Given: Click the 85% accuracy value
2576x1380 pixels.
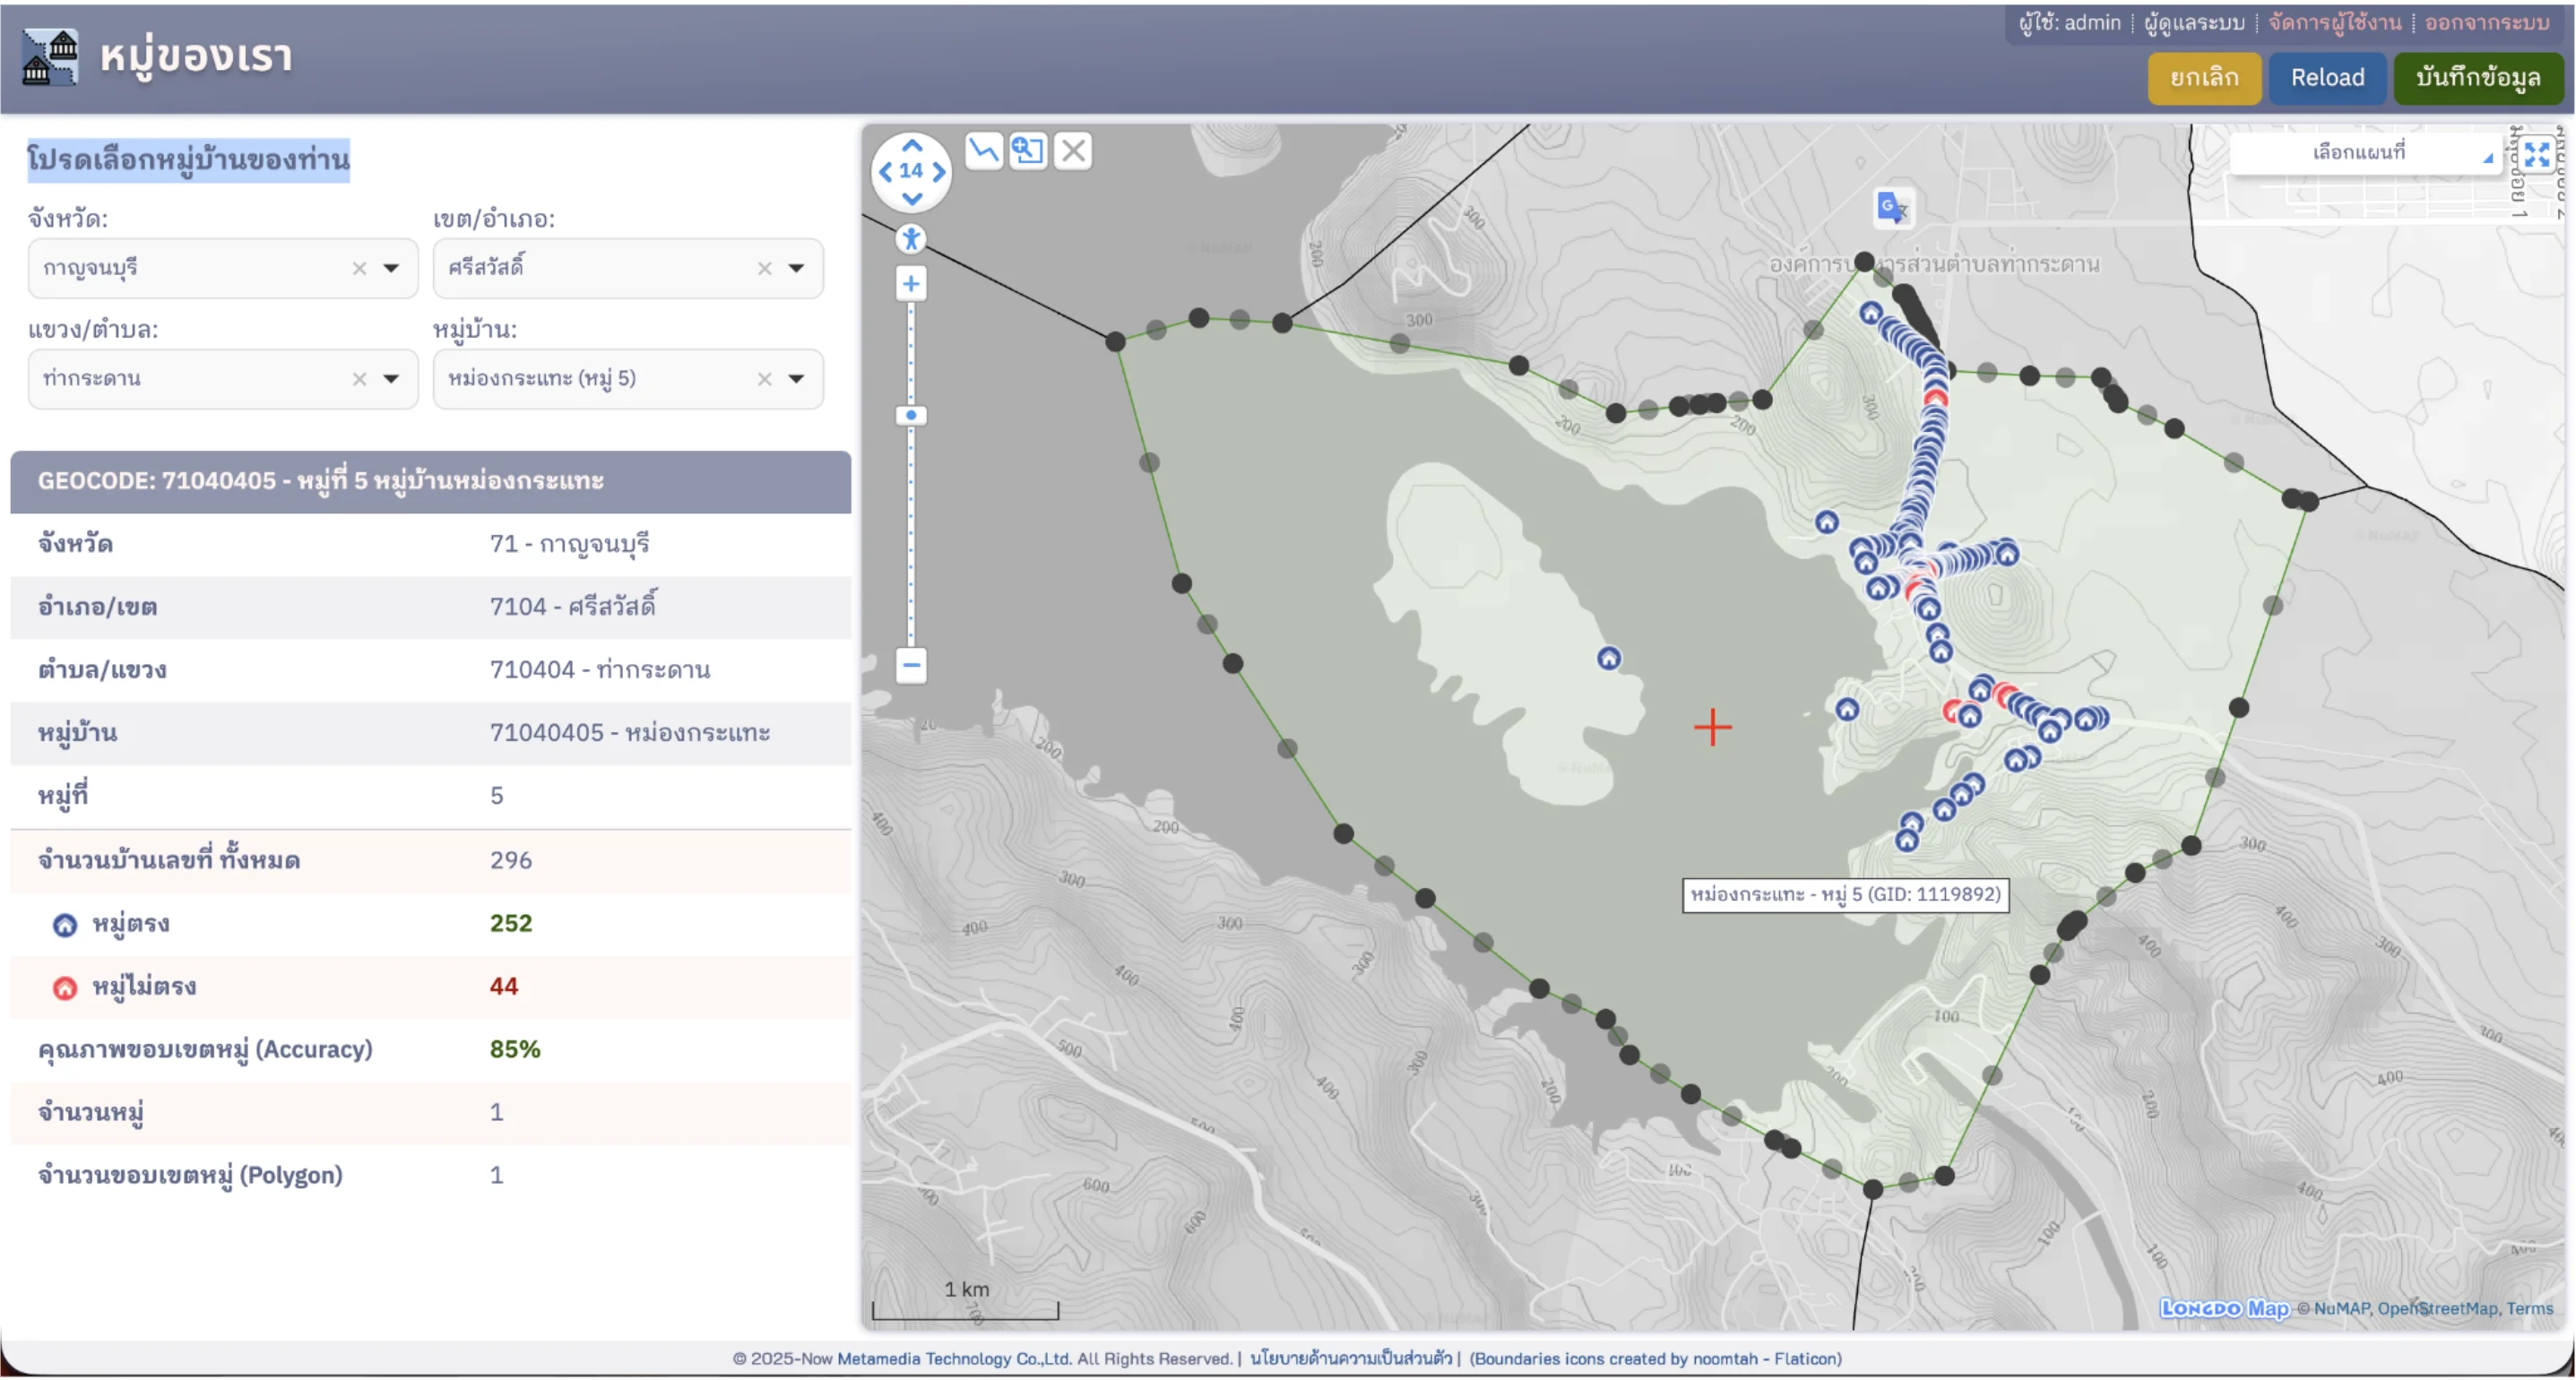Looking at the screenshot, I should 515,1049.
